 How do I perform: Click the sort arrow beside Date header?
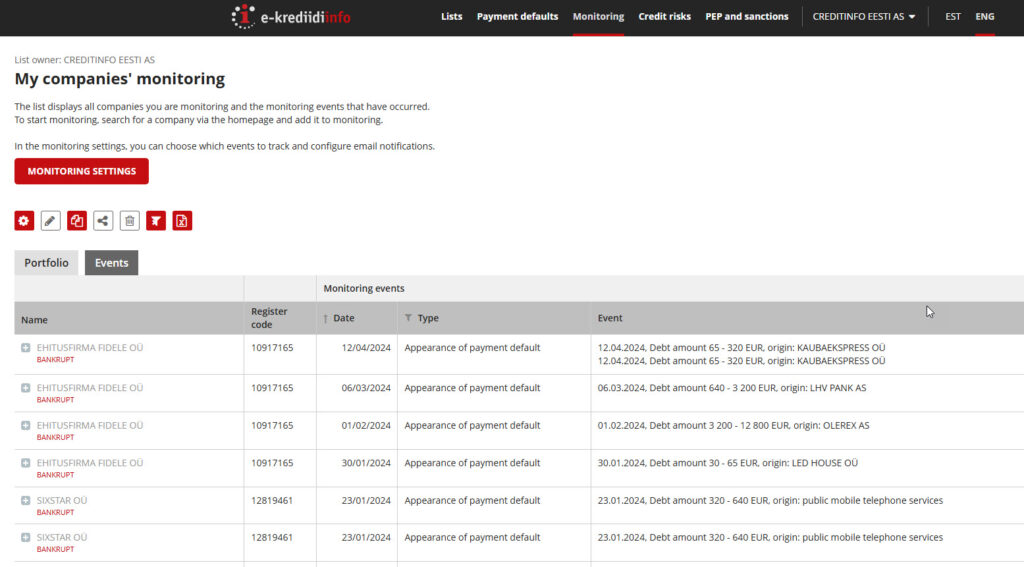tap(325, 319)
